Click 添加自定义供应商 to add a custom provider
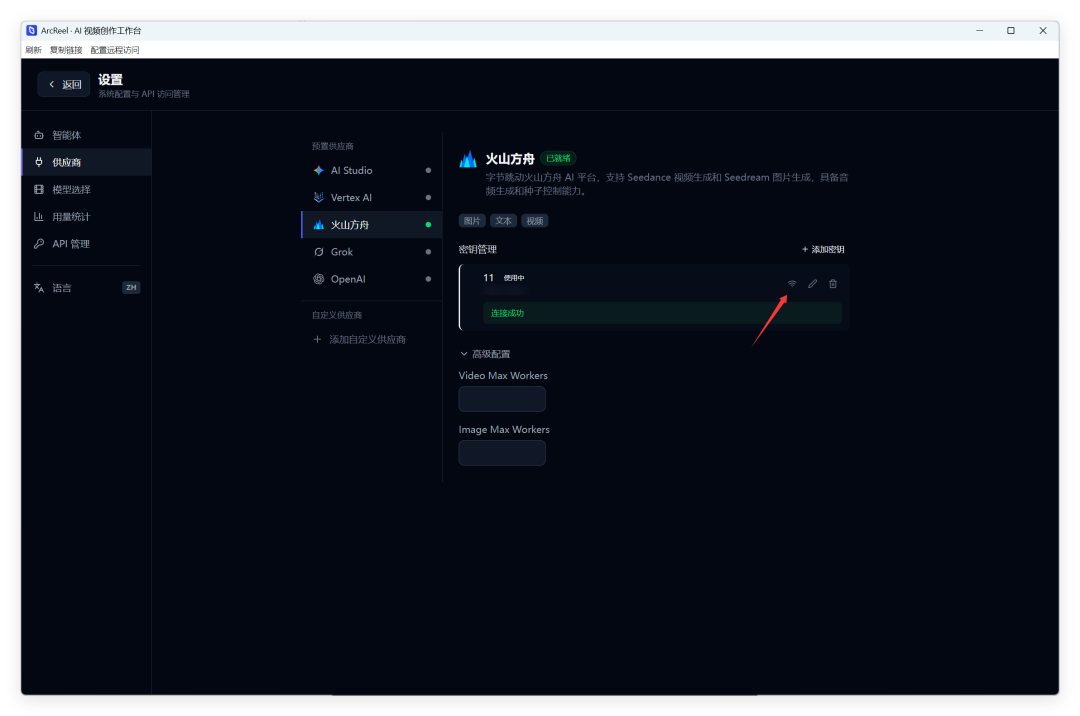 coord(360,339)
